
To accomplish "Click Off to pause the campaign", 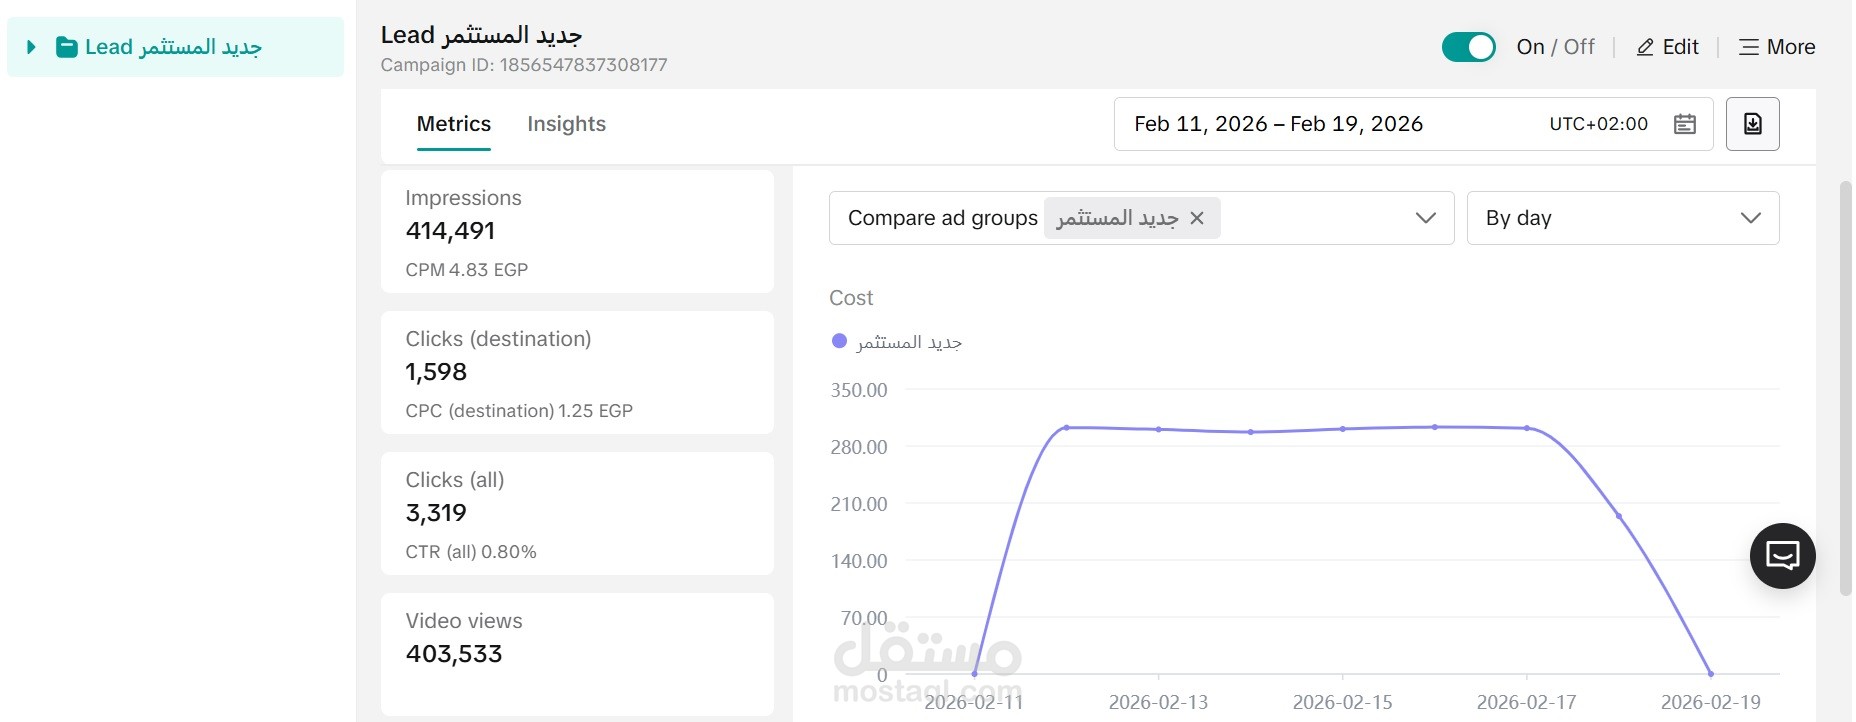I will coord(1578,46).
